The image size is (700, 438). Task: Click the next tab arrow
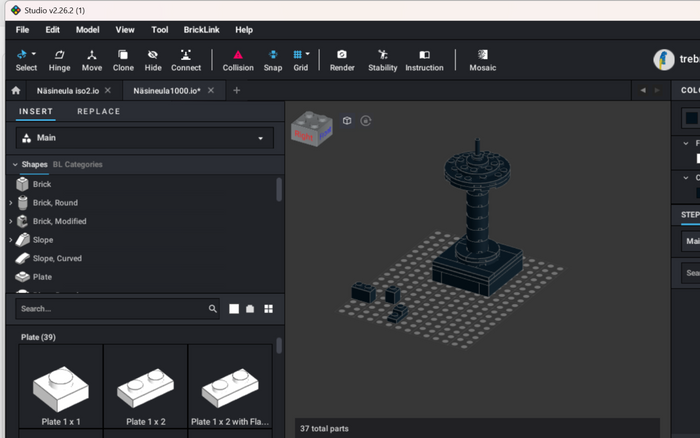click(x=657, y=90)
